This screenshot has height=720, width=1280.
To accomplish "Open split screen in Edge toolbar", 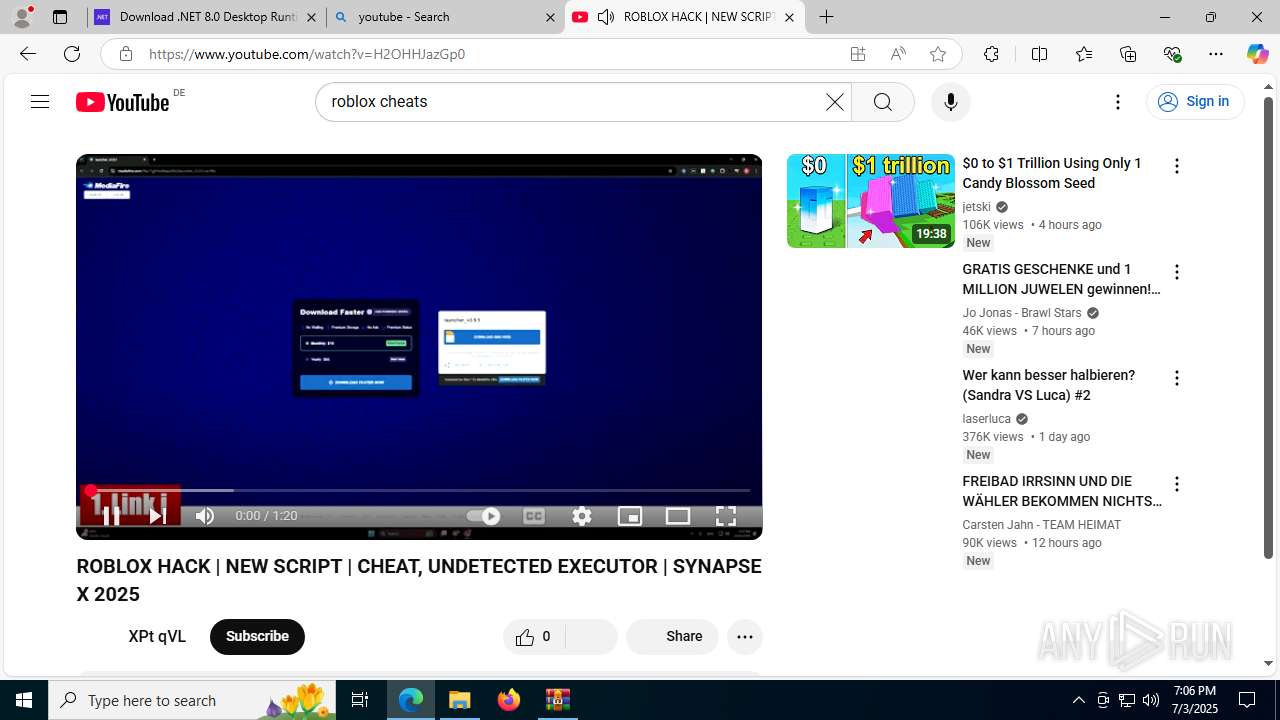I will pyautogui.click(x=1039, y=54).
